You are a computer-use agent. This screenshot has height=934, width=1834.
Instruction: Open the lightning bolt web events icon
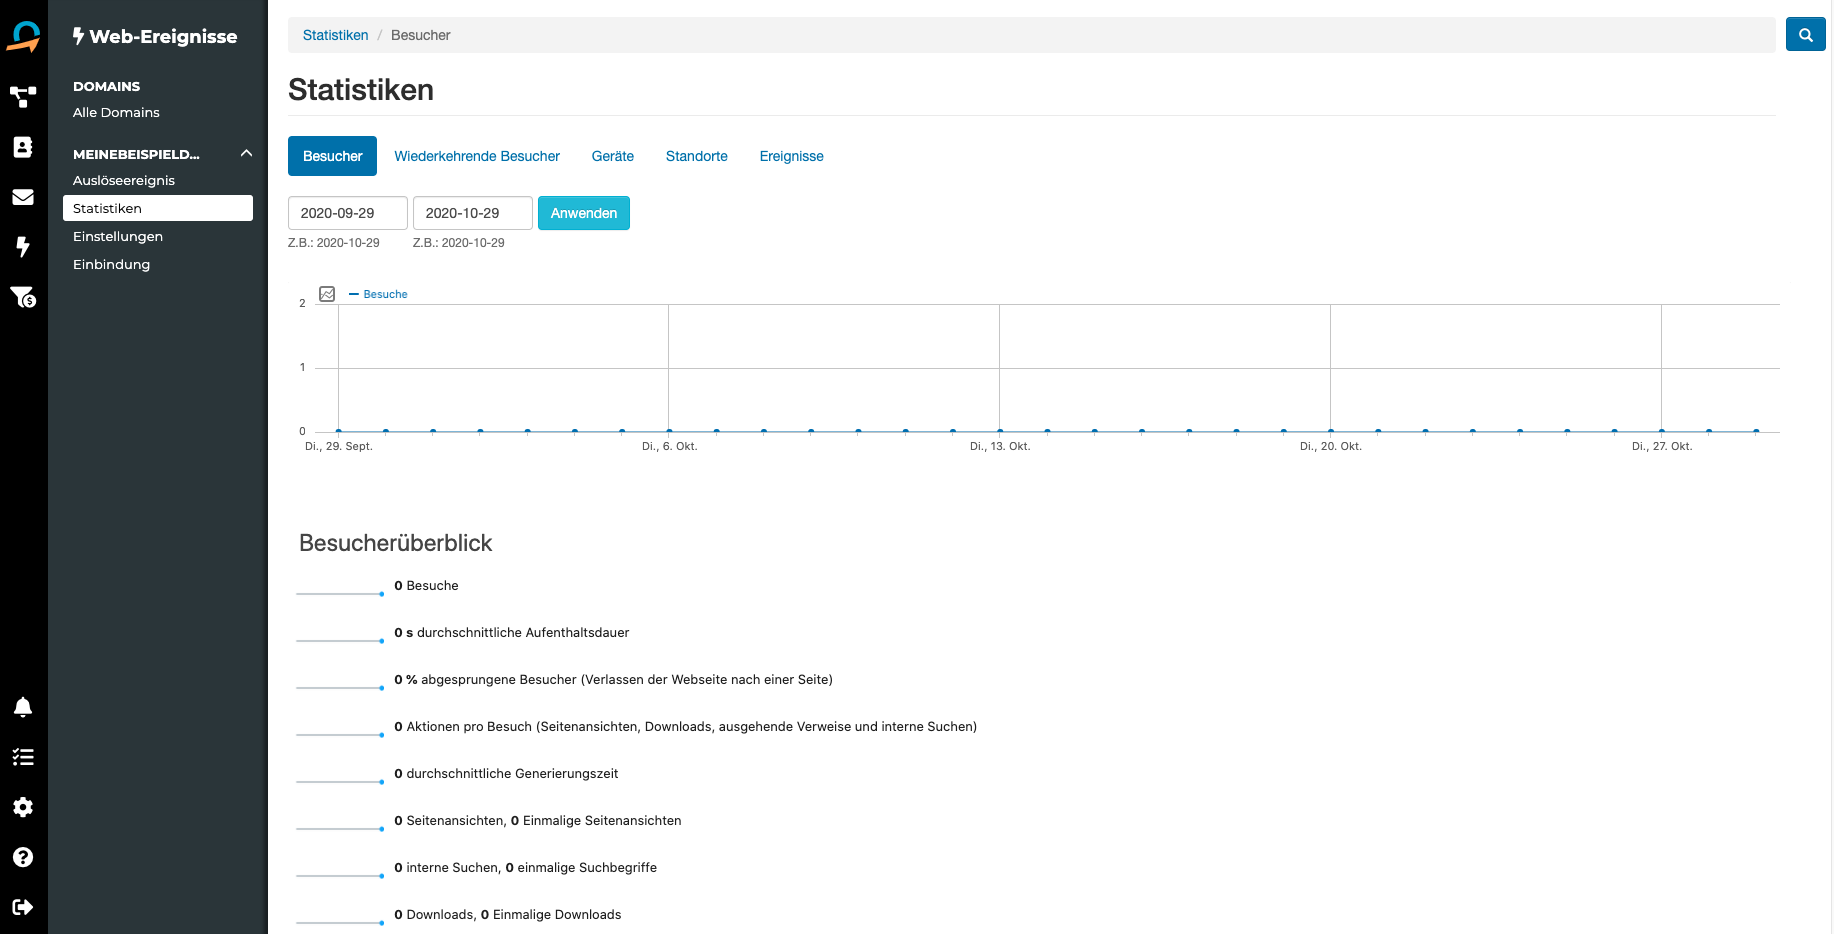tap(23, 247)
